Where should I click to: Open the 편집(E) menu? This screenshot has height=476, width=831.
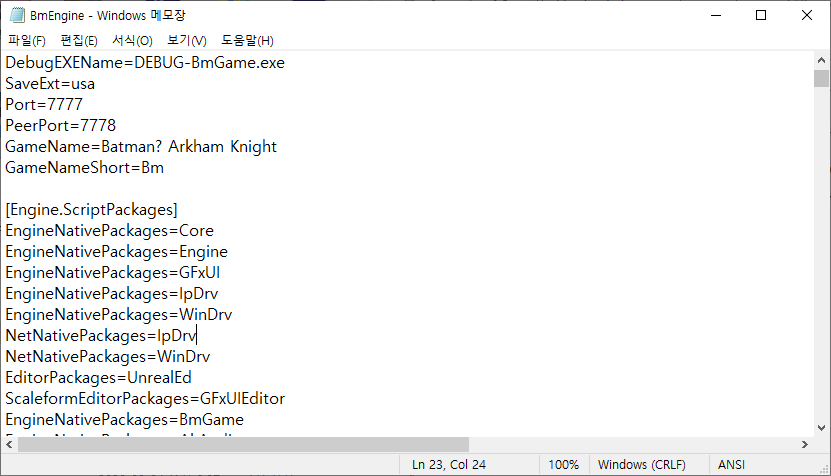click(79, 41)
